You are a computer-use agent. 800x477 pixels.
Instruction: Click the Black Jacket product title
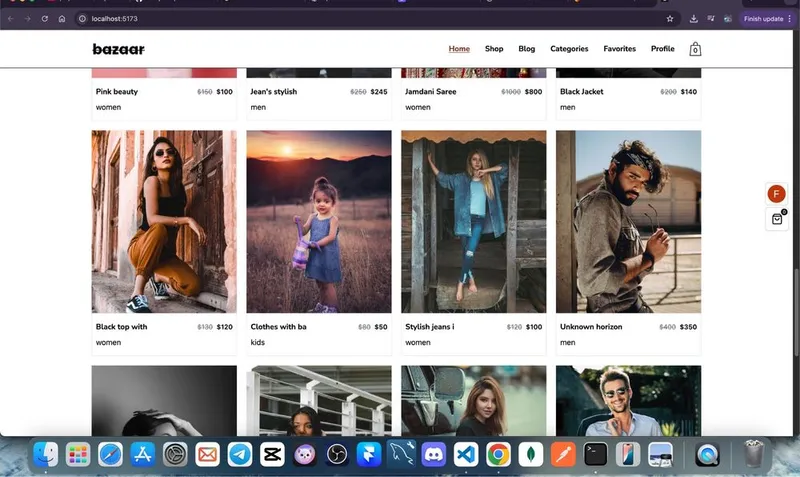tap(582, 92)
